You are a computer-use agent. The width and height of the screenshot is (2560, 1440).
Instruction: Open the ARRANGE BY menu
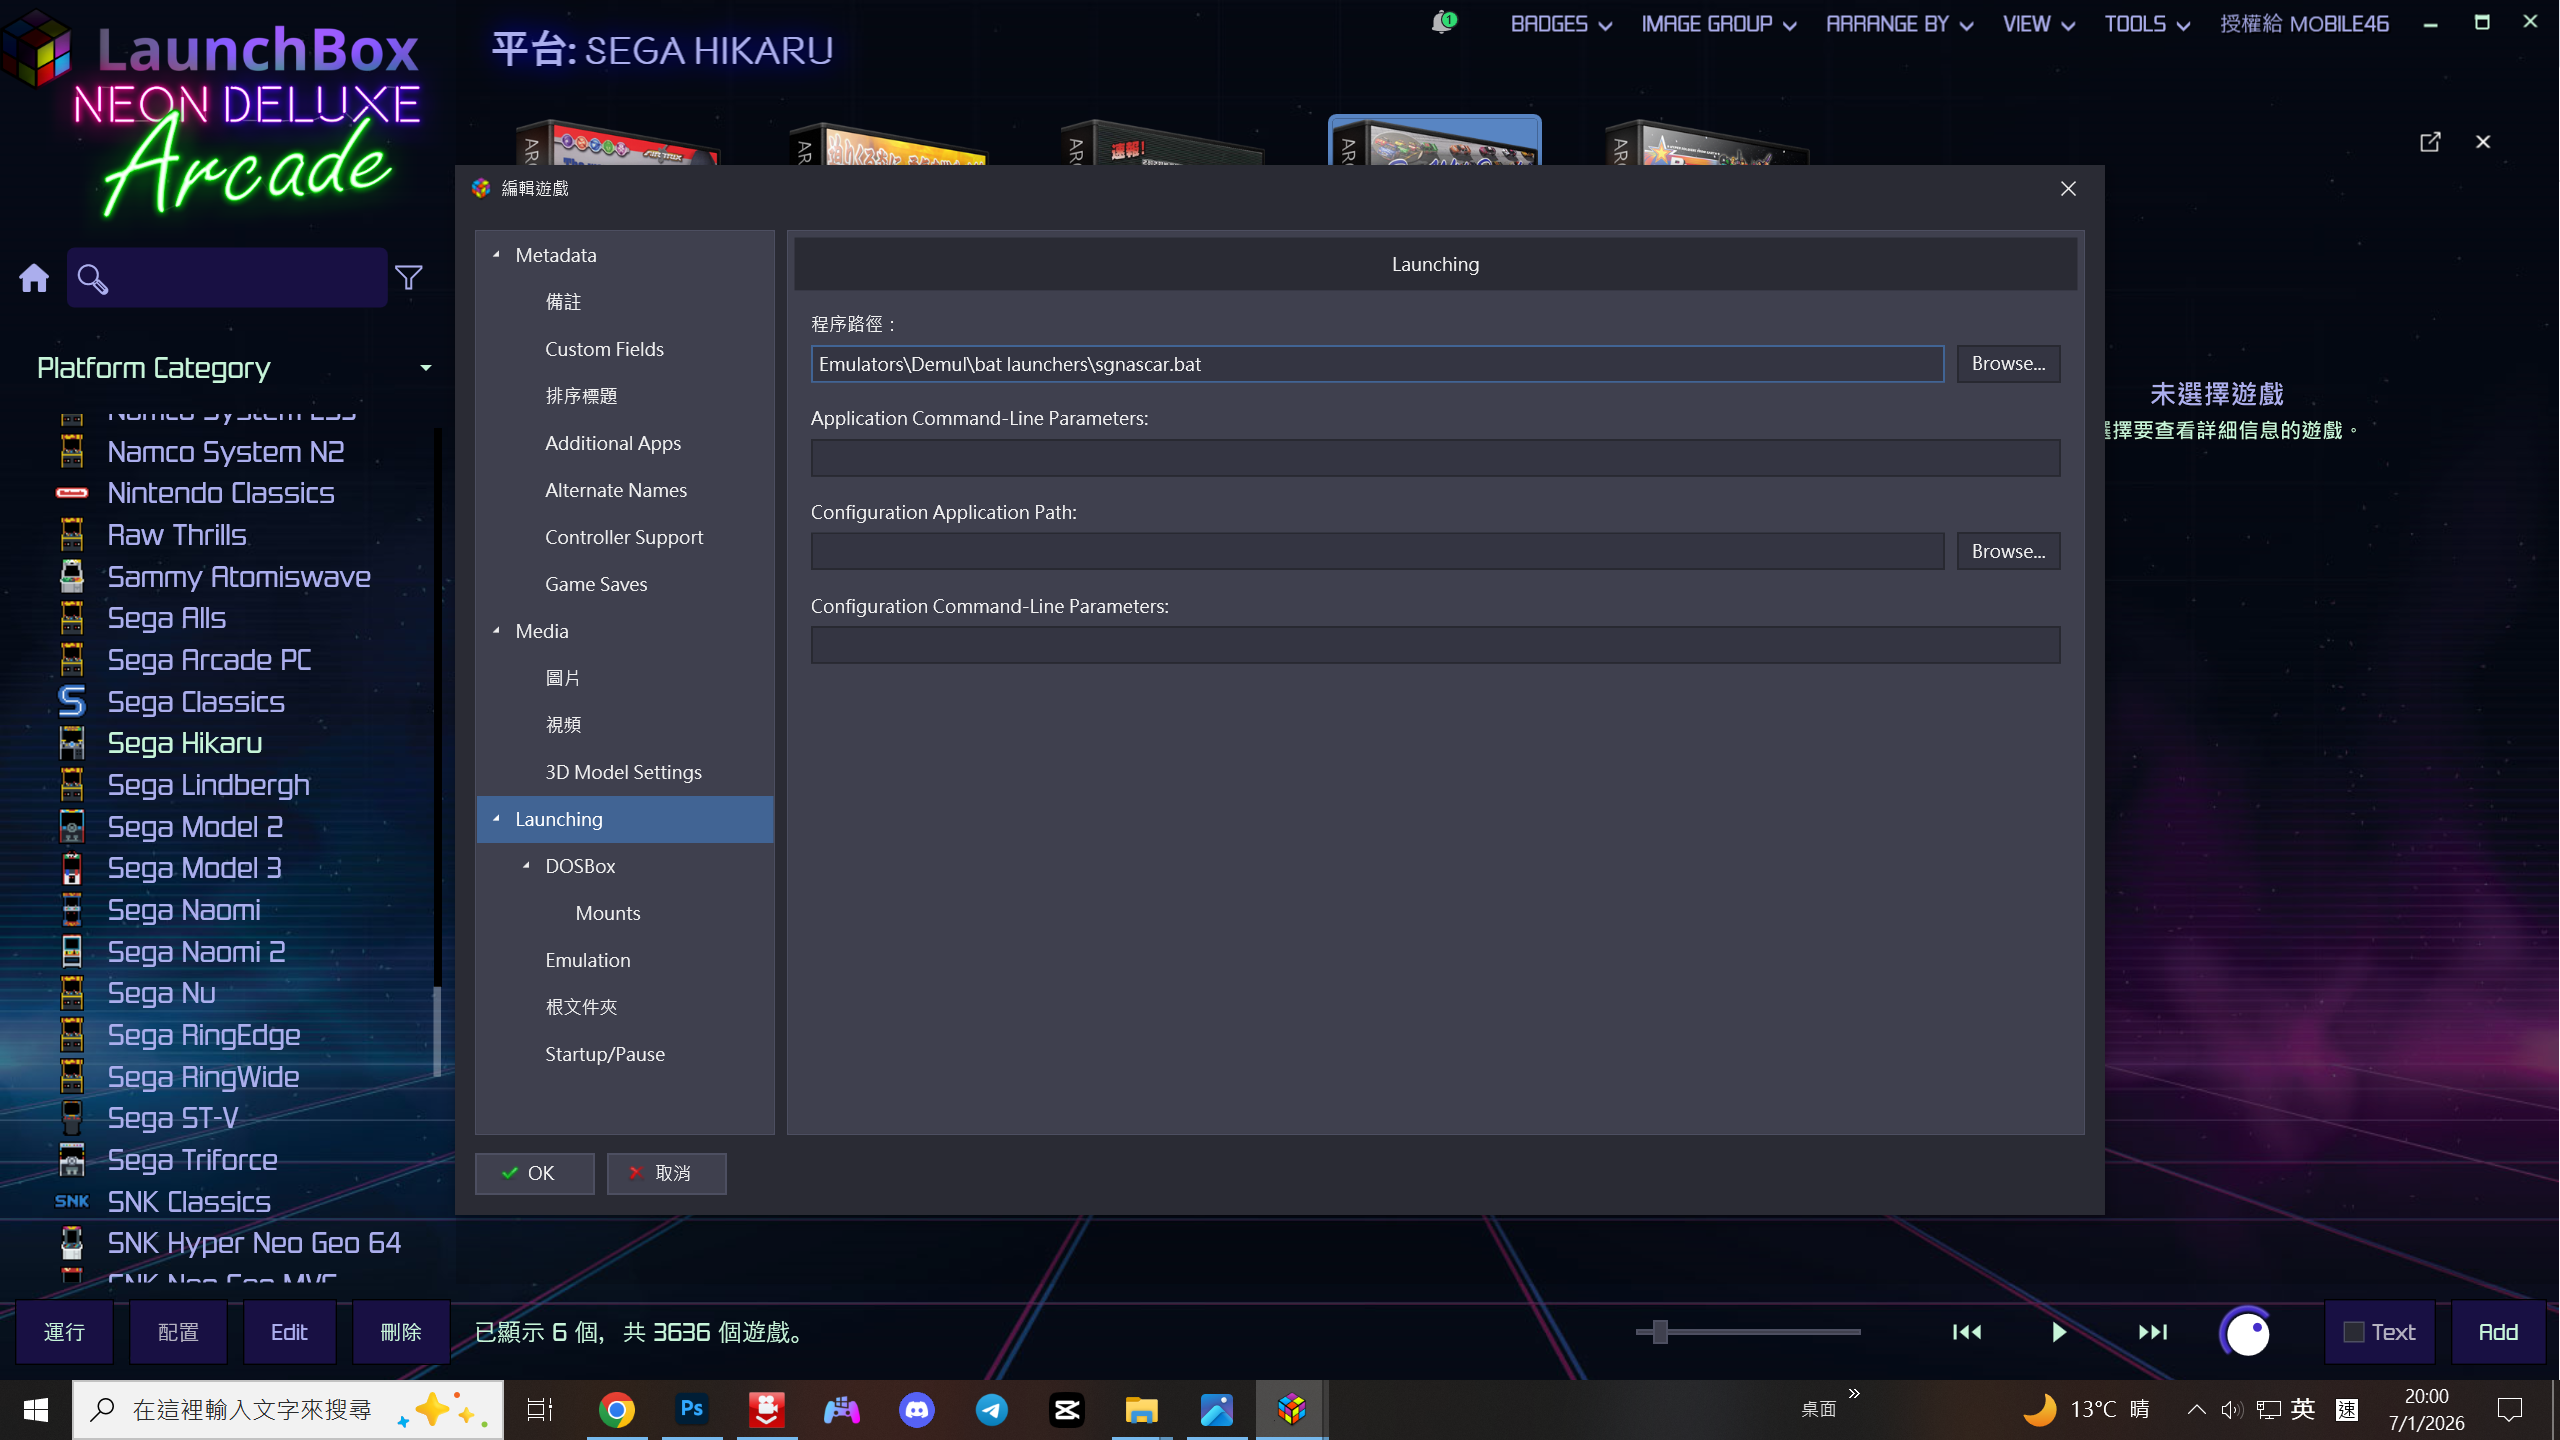click(x=1898, y=24)
